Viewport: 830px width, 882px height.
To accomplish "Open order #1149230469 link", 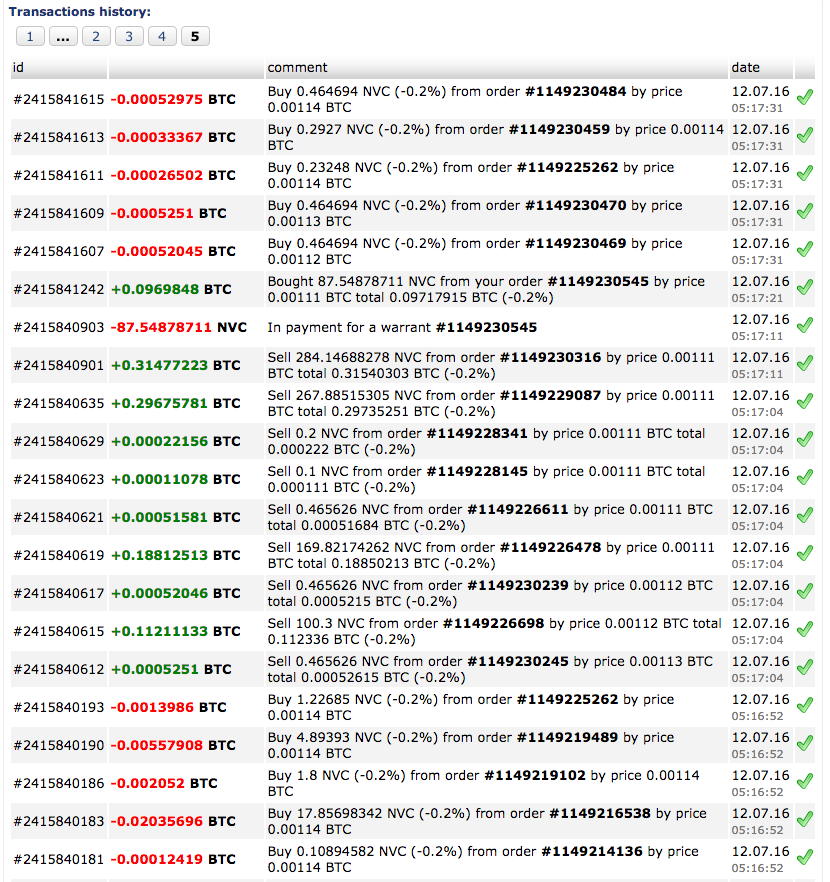I will (575, 244).
